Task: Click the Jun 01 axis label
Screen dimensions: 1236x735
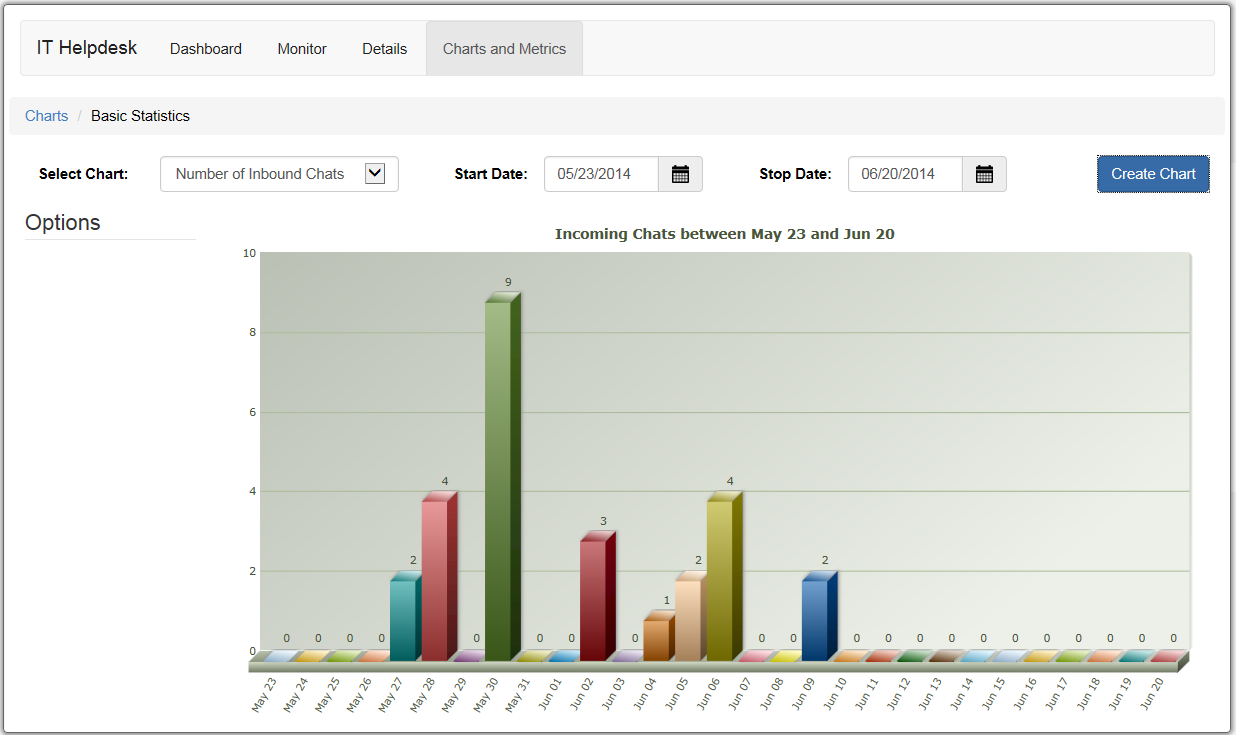Action: pos(549,694)
